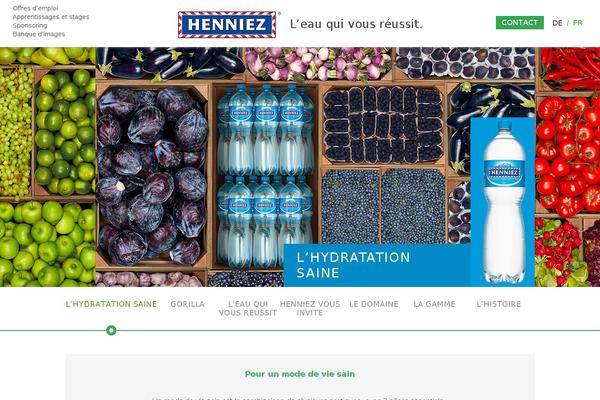600x400 pixels.
Task: Click the crate of Henniez bottles
Action: click(265, 176)
